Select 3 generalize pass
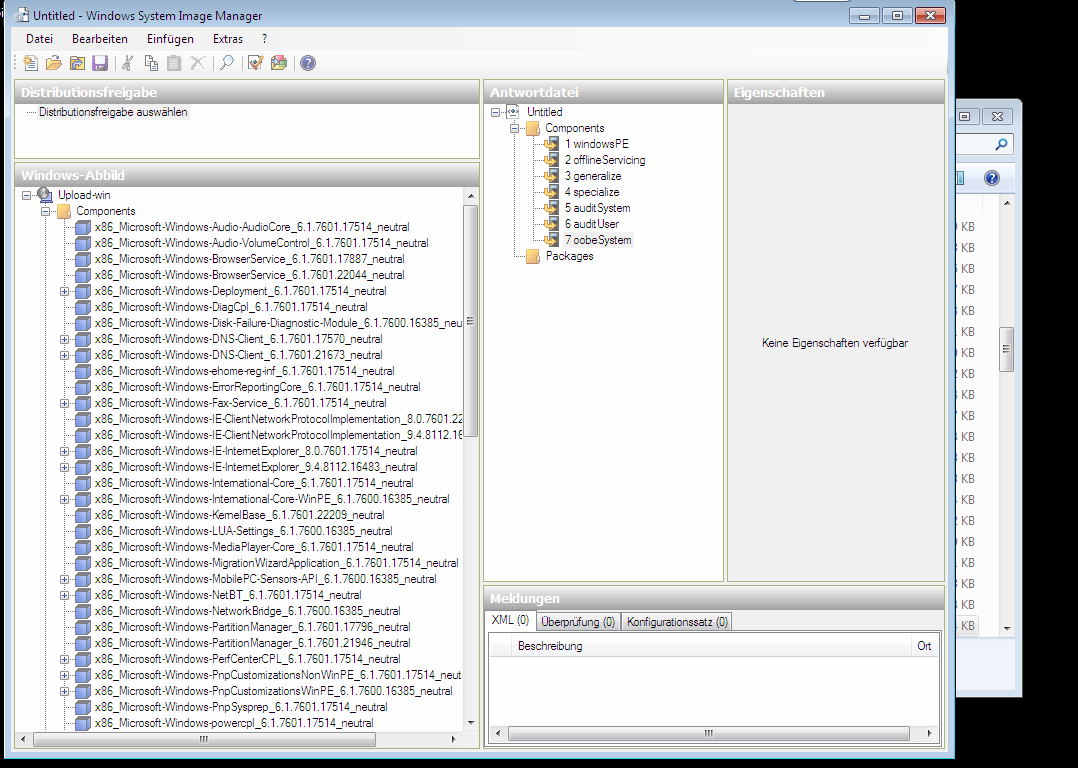 (x=593, y=176)
